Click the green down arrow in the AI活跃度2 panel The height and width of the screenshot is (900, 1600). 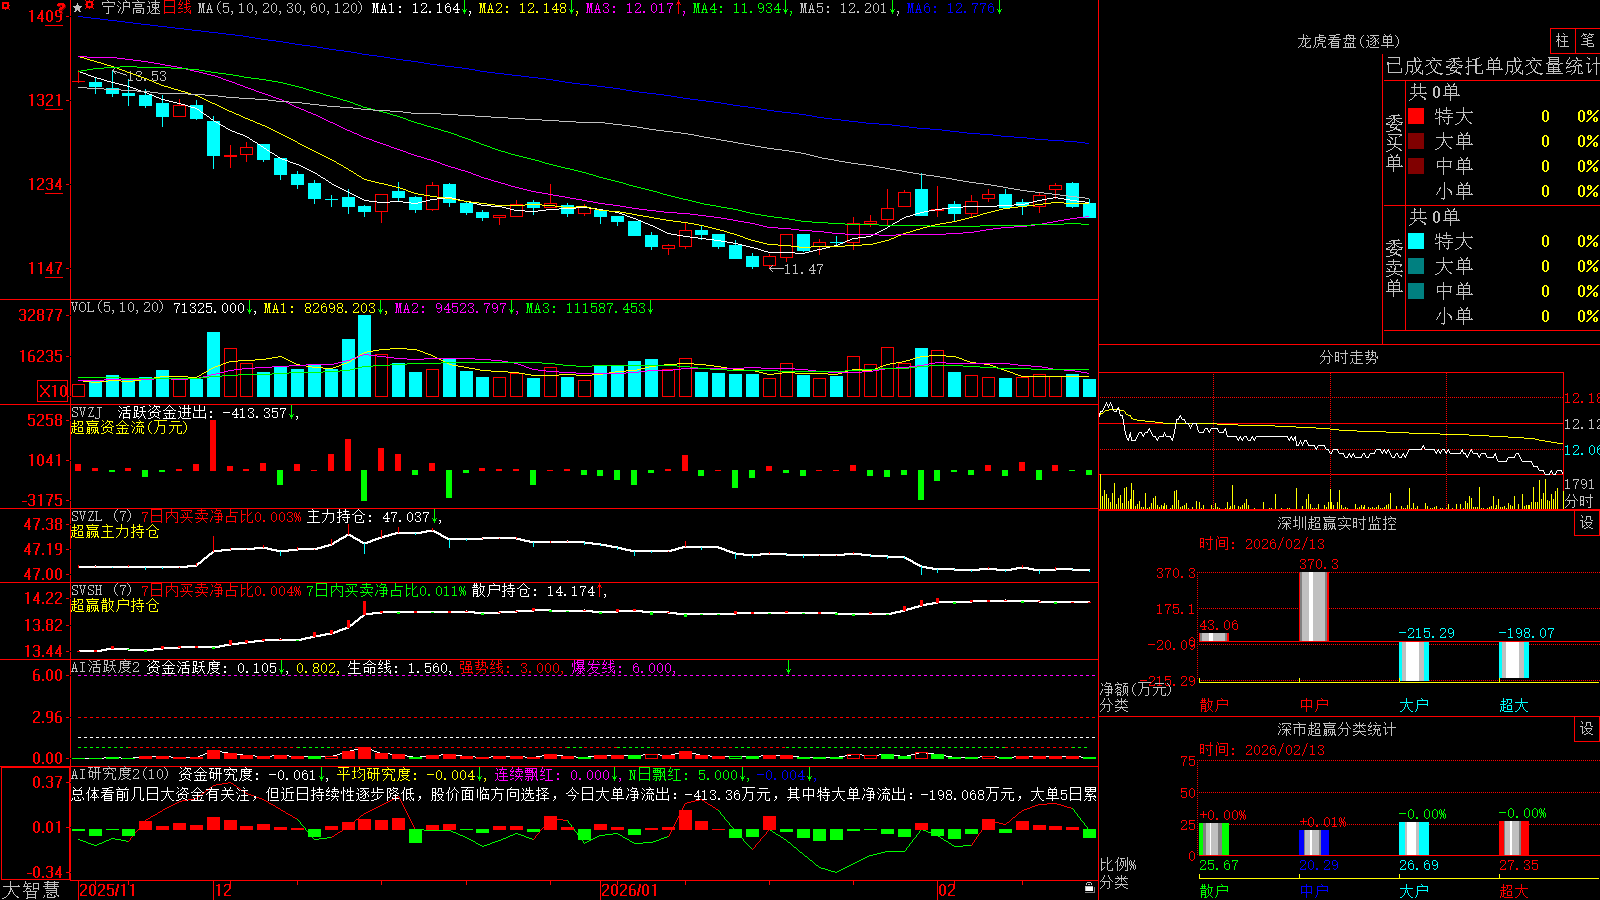tap(789, 667)
